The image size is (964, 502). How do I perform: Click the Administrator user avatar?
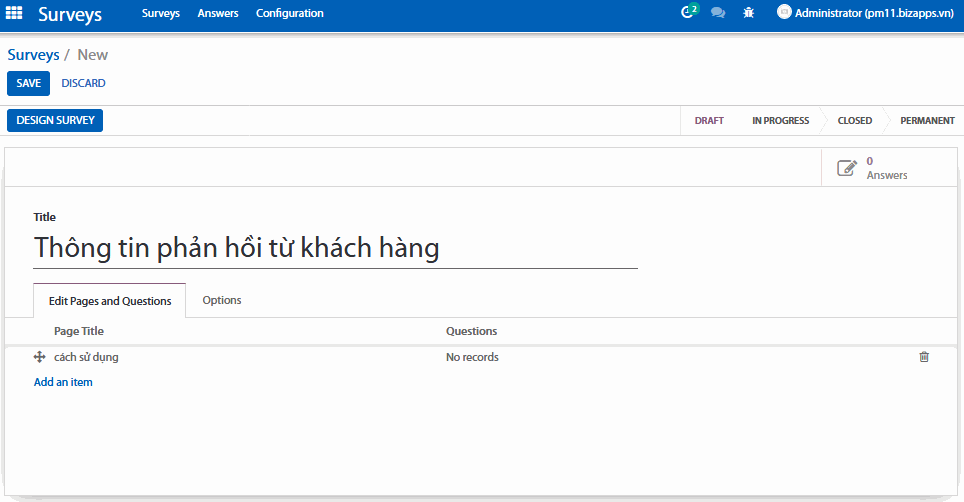click(784, 13)
